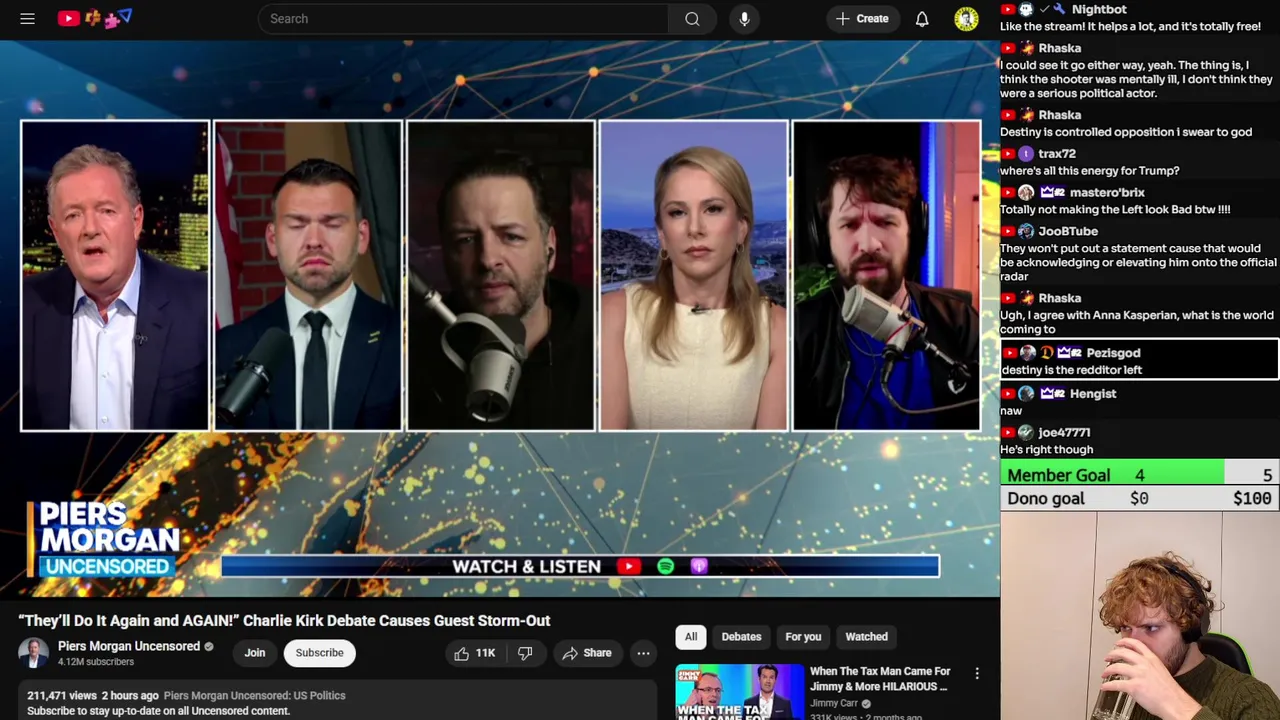Open the notifications bell
1280x720 pixels.
(922, 18)
